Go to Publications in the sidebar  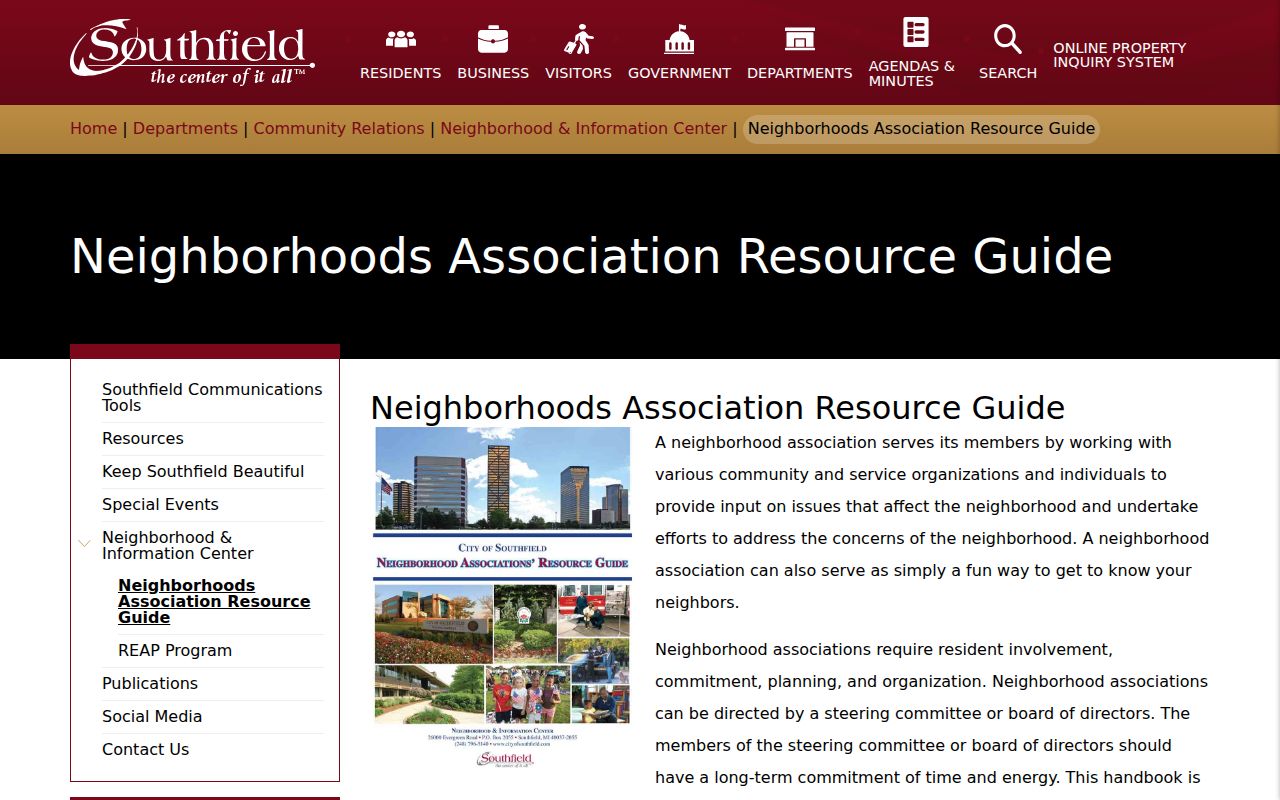(150, 683)
